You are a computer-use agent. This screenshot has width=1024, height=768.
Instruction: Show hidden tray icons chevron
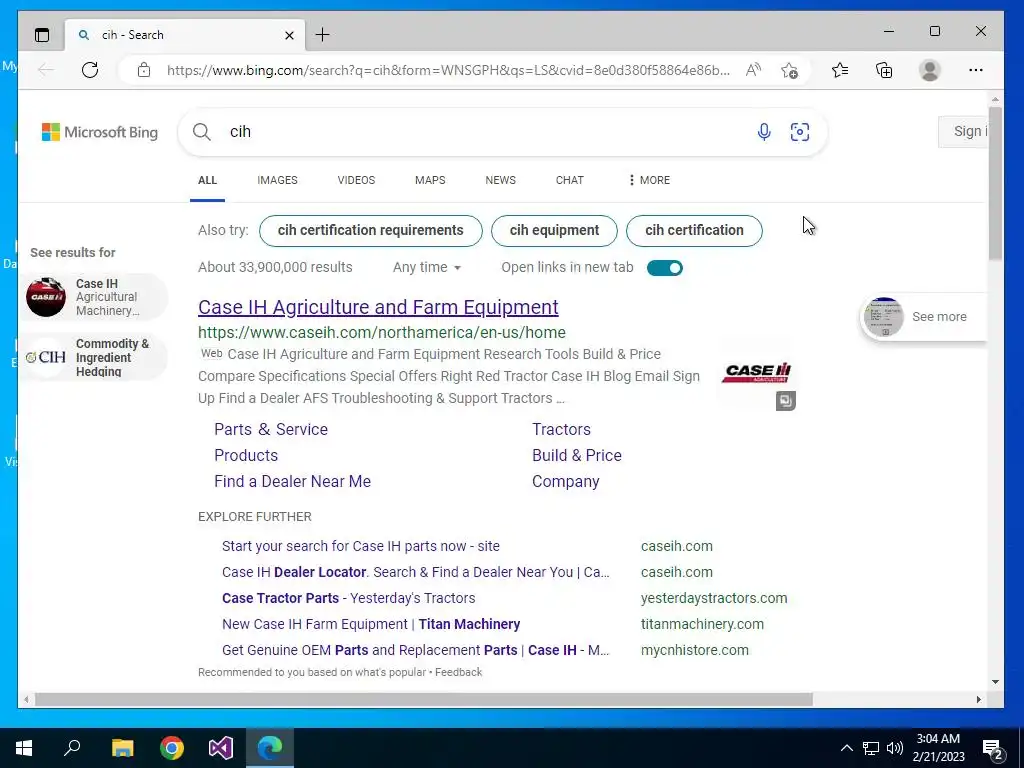[846, 748]
